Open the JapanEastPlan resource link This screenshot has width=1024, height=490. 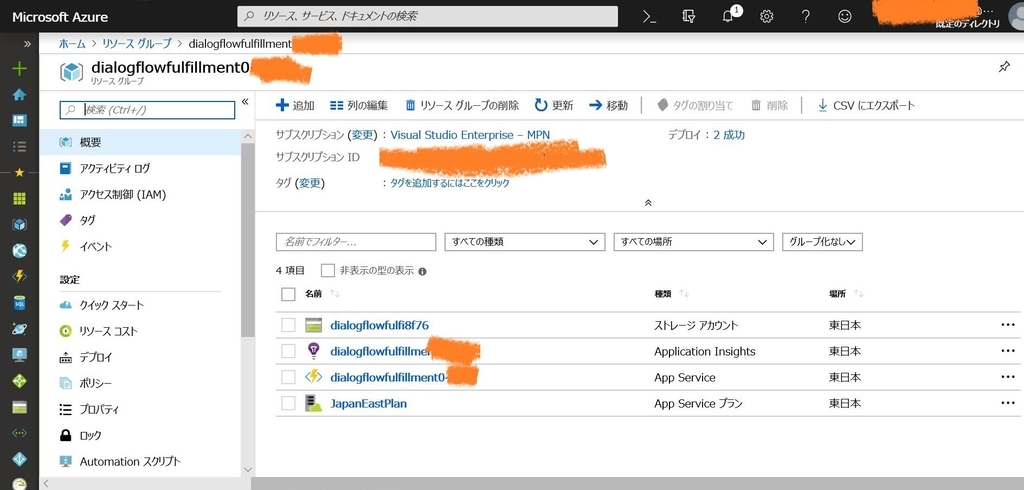pyautogui.click(x=368, y=404)
